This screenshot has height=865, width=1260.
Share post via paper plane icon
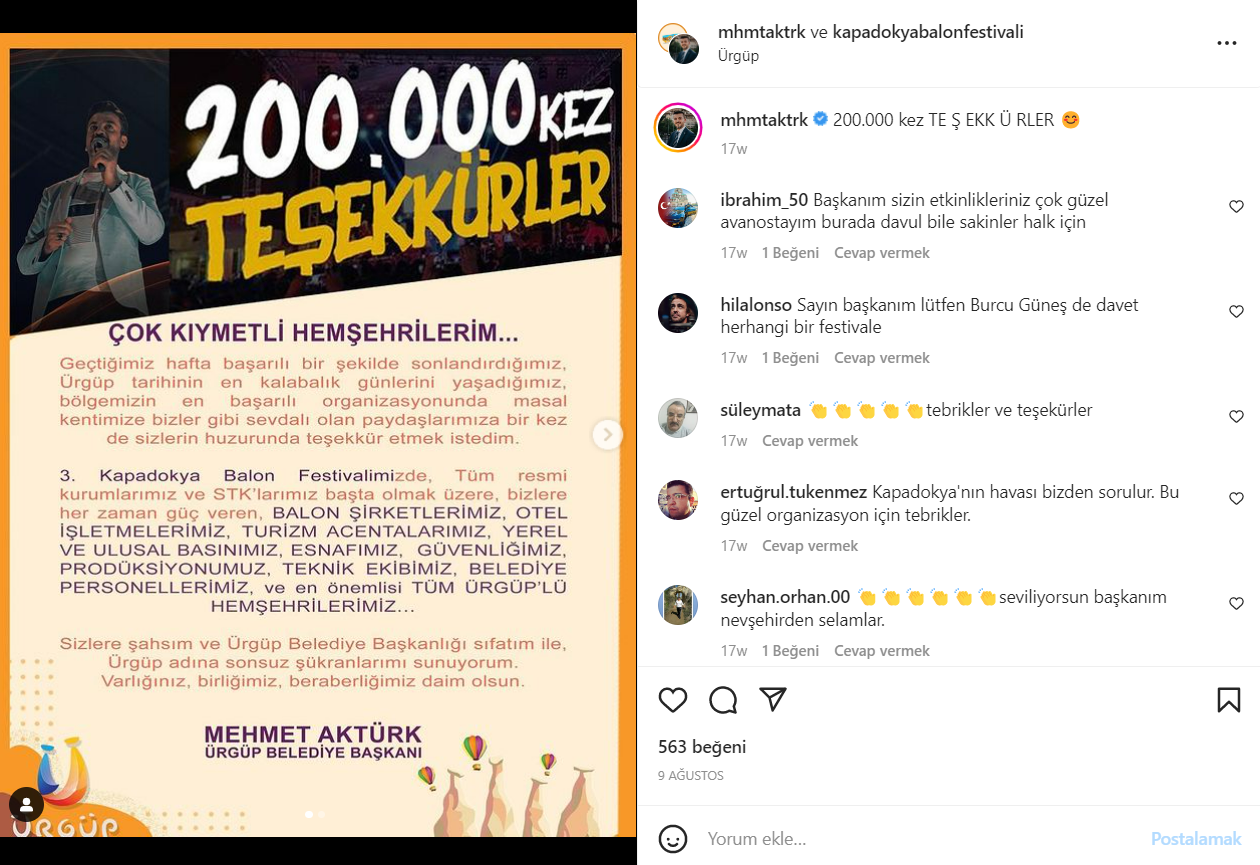[x=772, y=699]
